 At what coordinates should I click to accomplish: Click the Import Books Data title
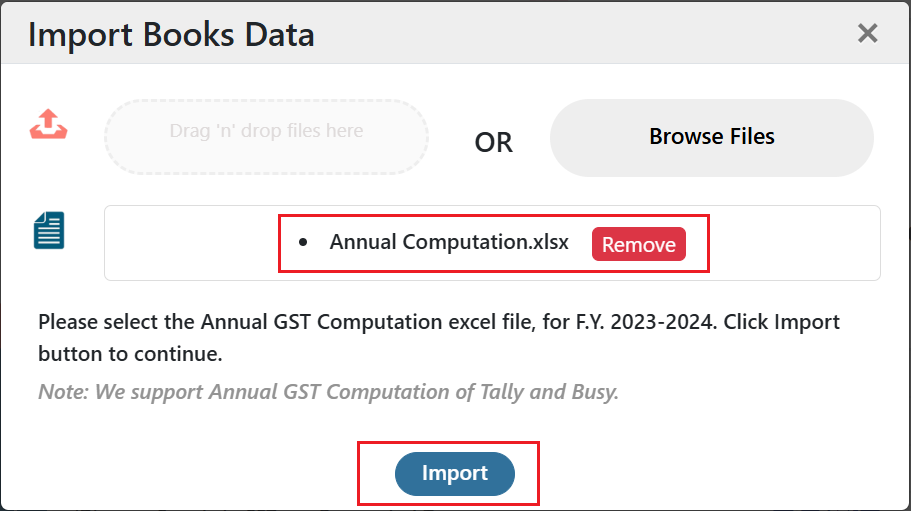[171, 35]
